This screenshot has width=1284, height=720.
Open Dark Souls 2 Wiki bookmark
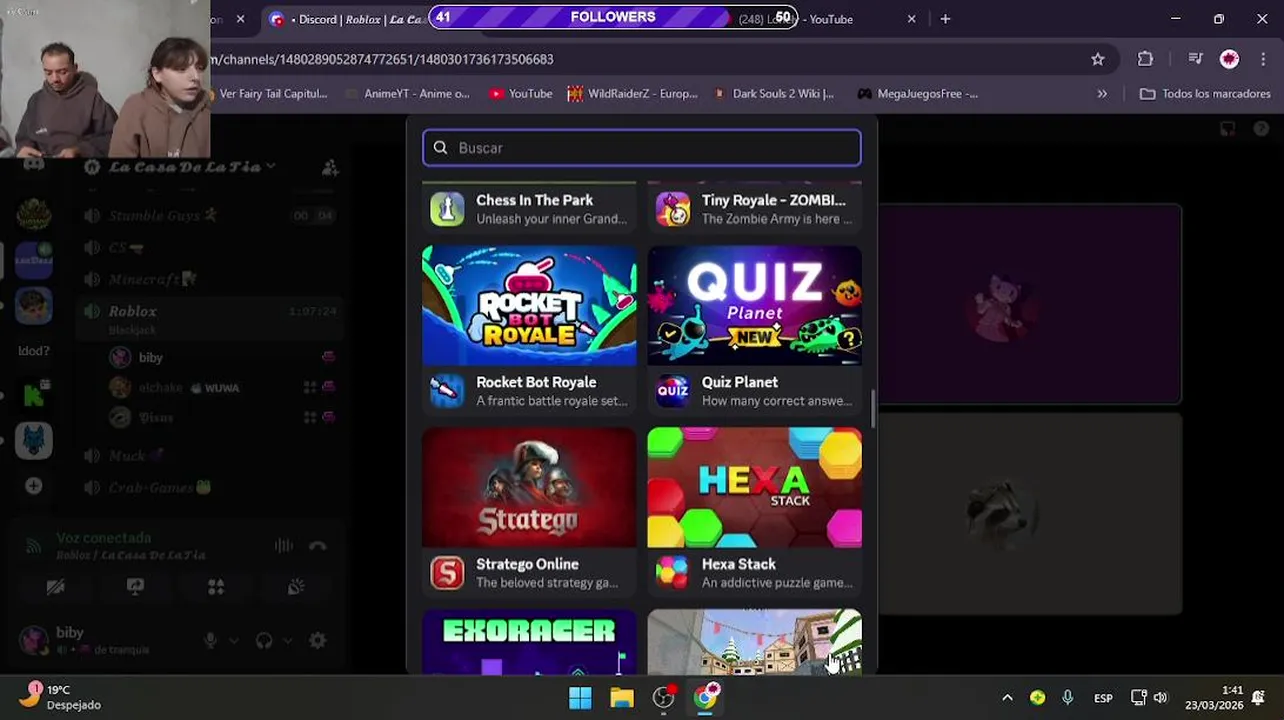[x=774, y=94]
